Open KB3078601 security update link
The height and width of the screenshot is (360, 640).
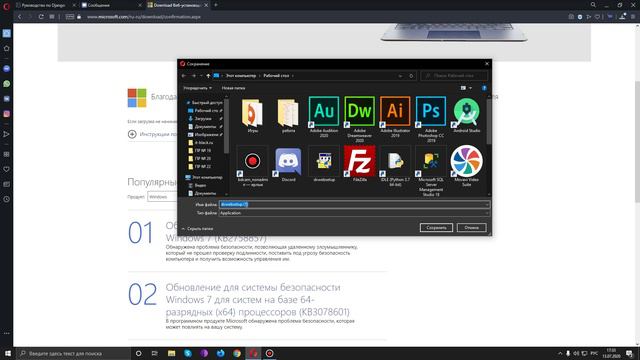[258, 300]
